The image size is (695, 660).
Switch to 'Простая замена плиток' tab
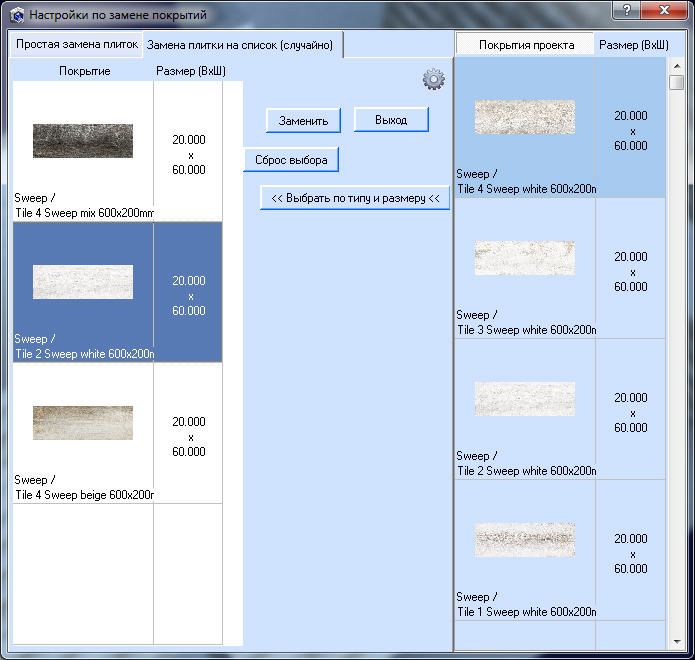76,45
